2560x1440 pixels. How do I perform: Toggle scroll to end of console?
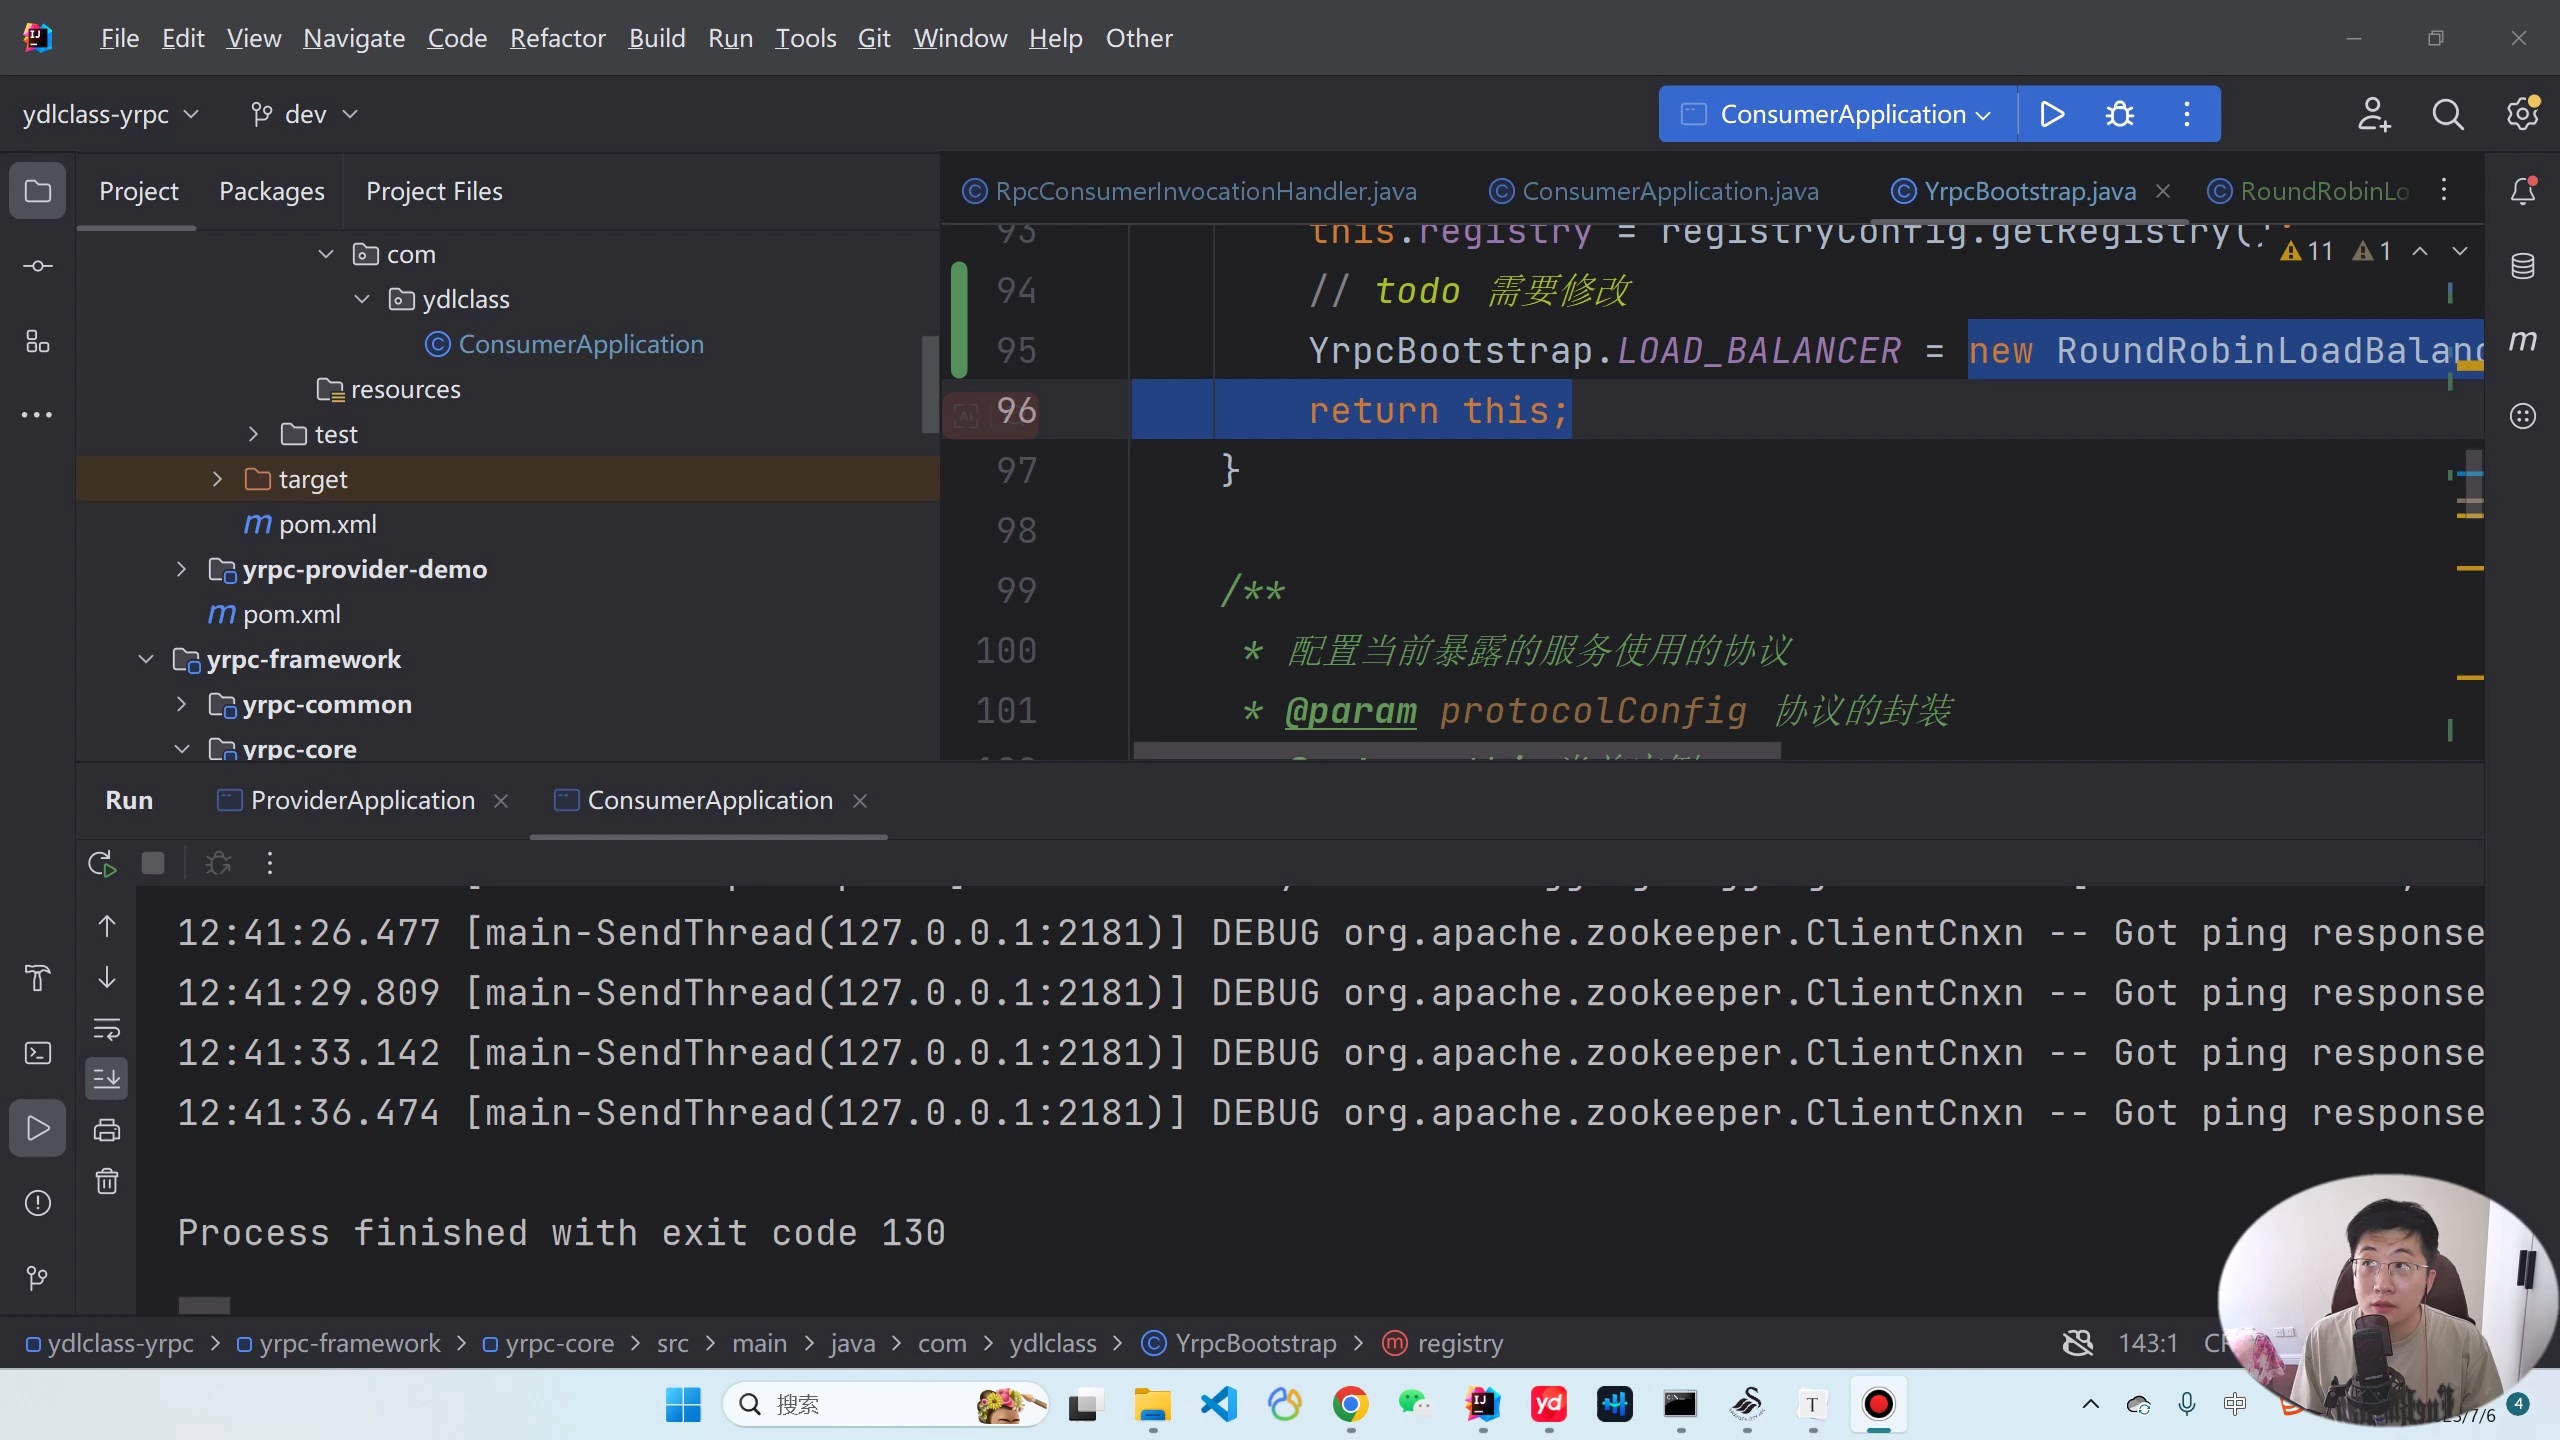[107, 1078]
